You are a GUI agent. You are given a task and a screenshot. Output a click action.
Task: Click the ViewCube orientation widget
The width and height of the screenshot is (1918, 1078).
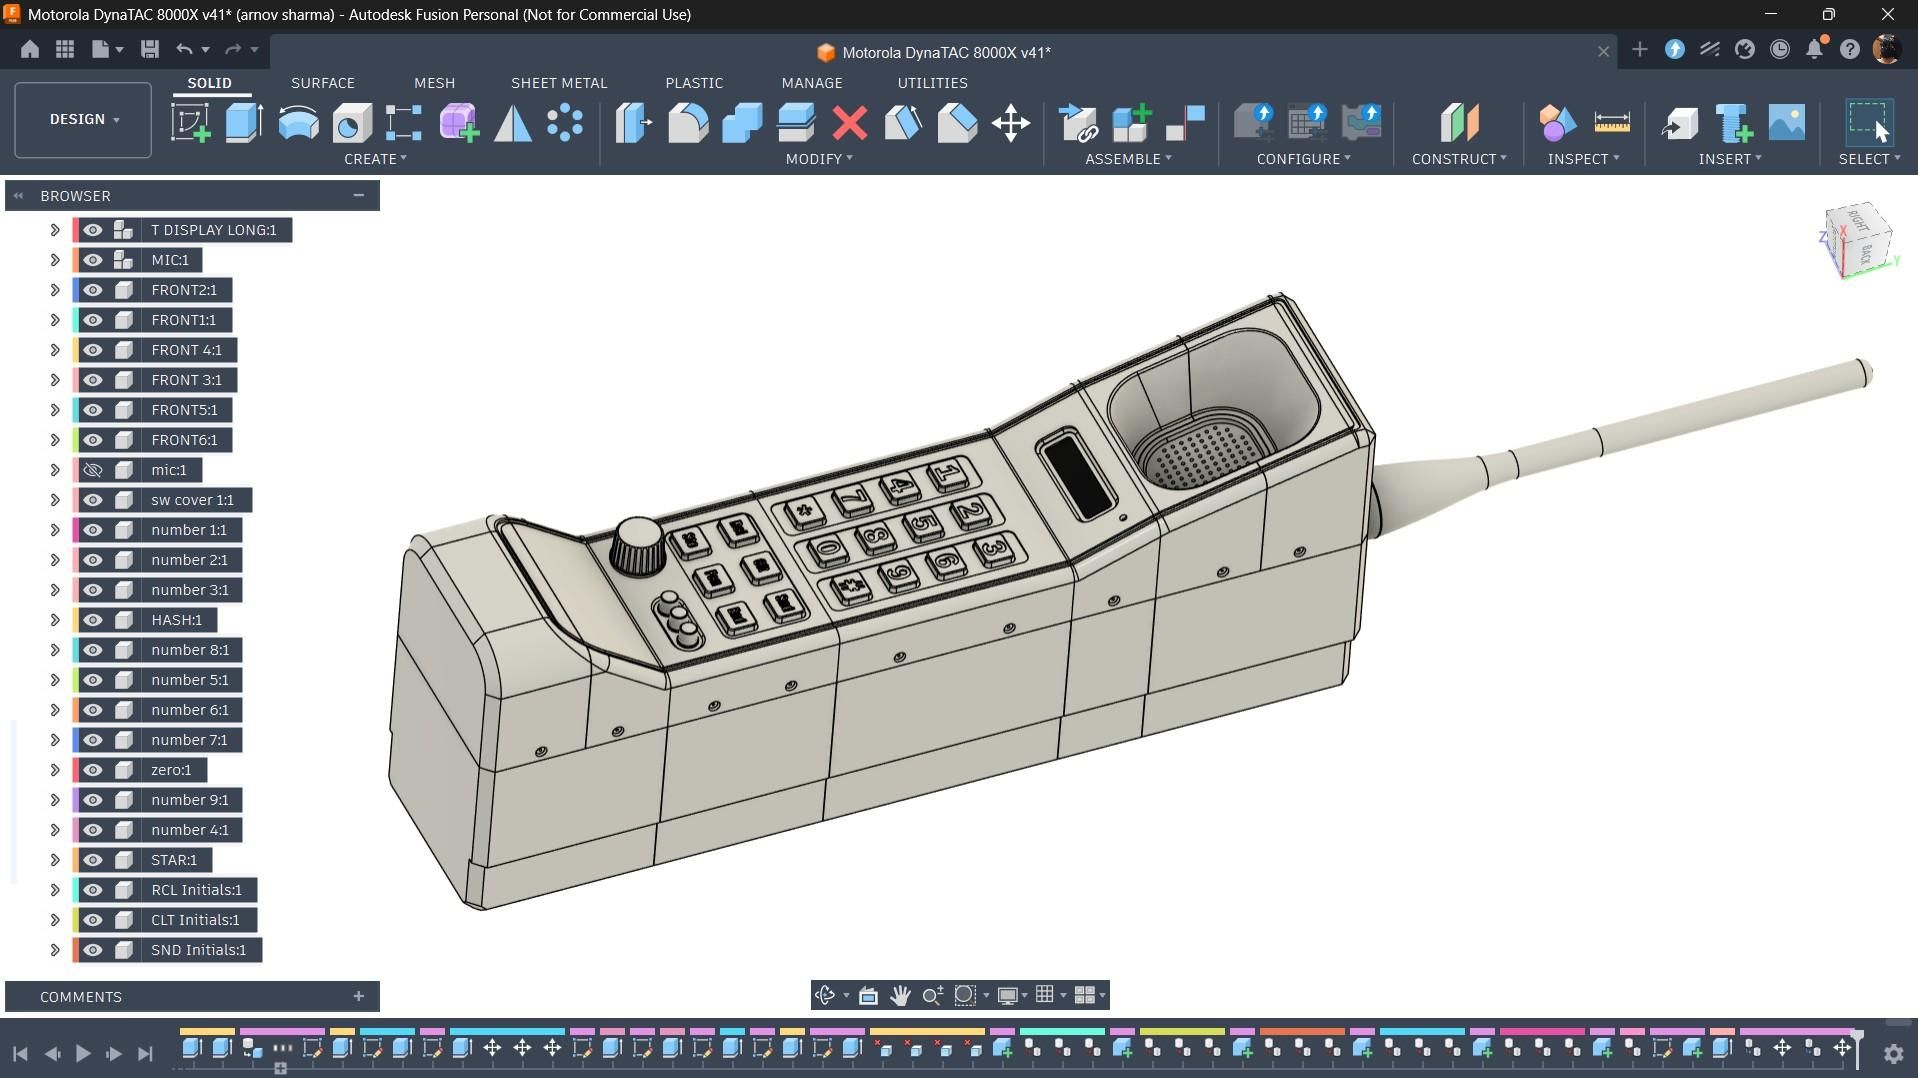(1857, 240)
